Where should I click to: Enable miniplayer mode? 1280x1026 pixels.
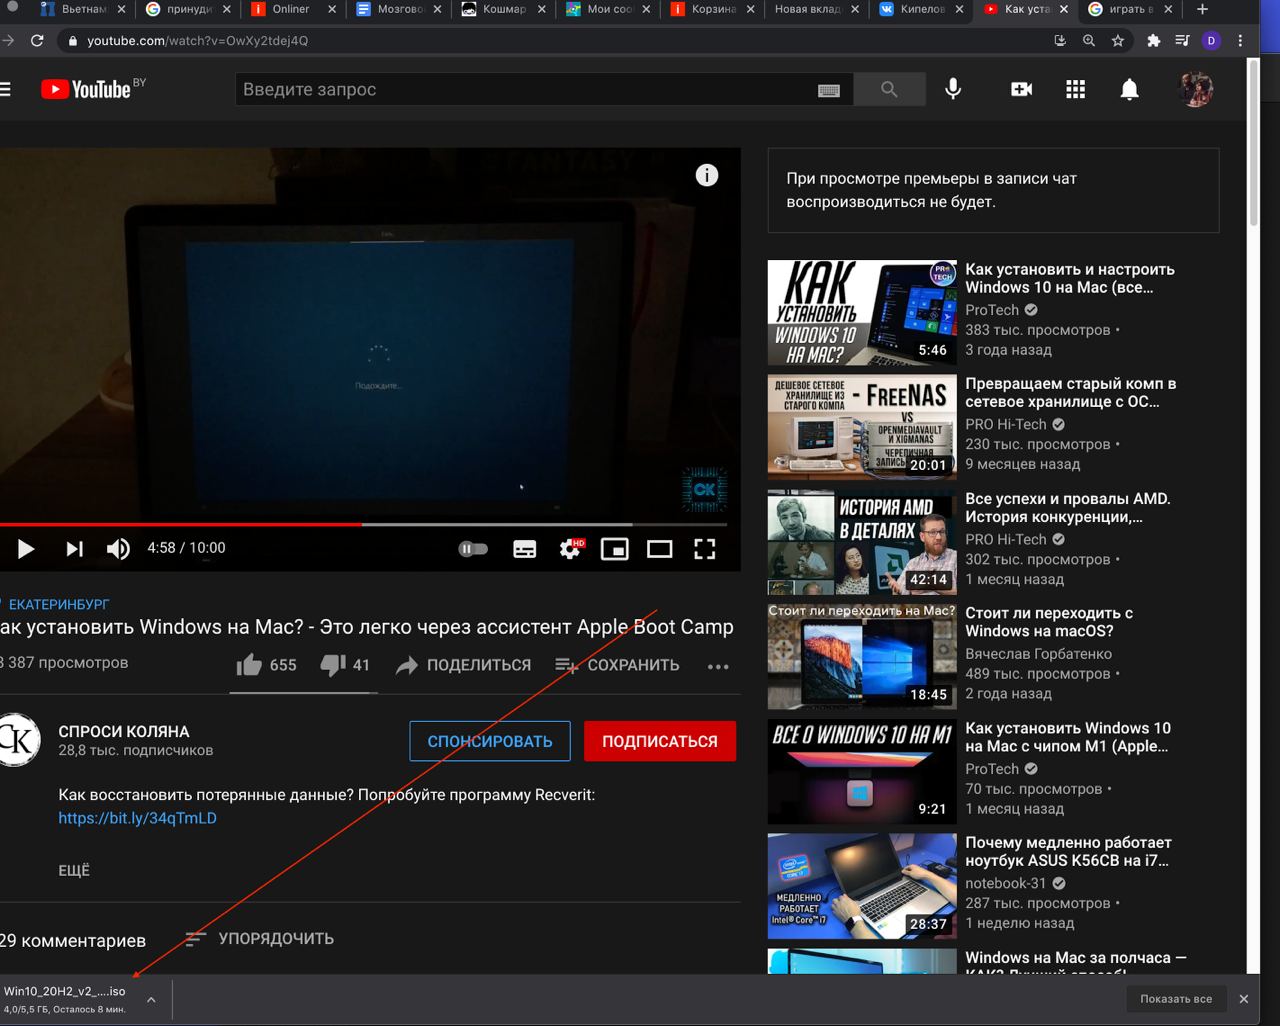(615, 548)
